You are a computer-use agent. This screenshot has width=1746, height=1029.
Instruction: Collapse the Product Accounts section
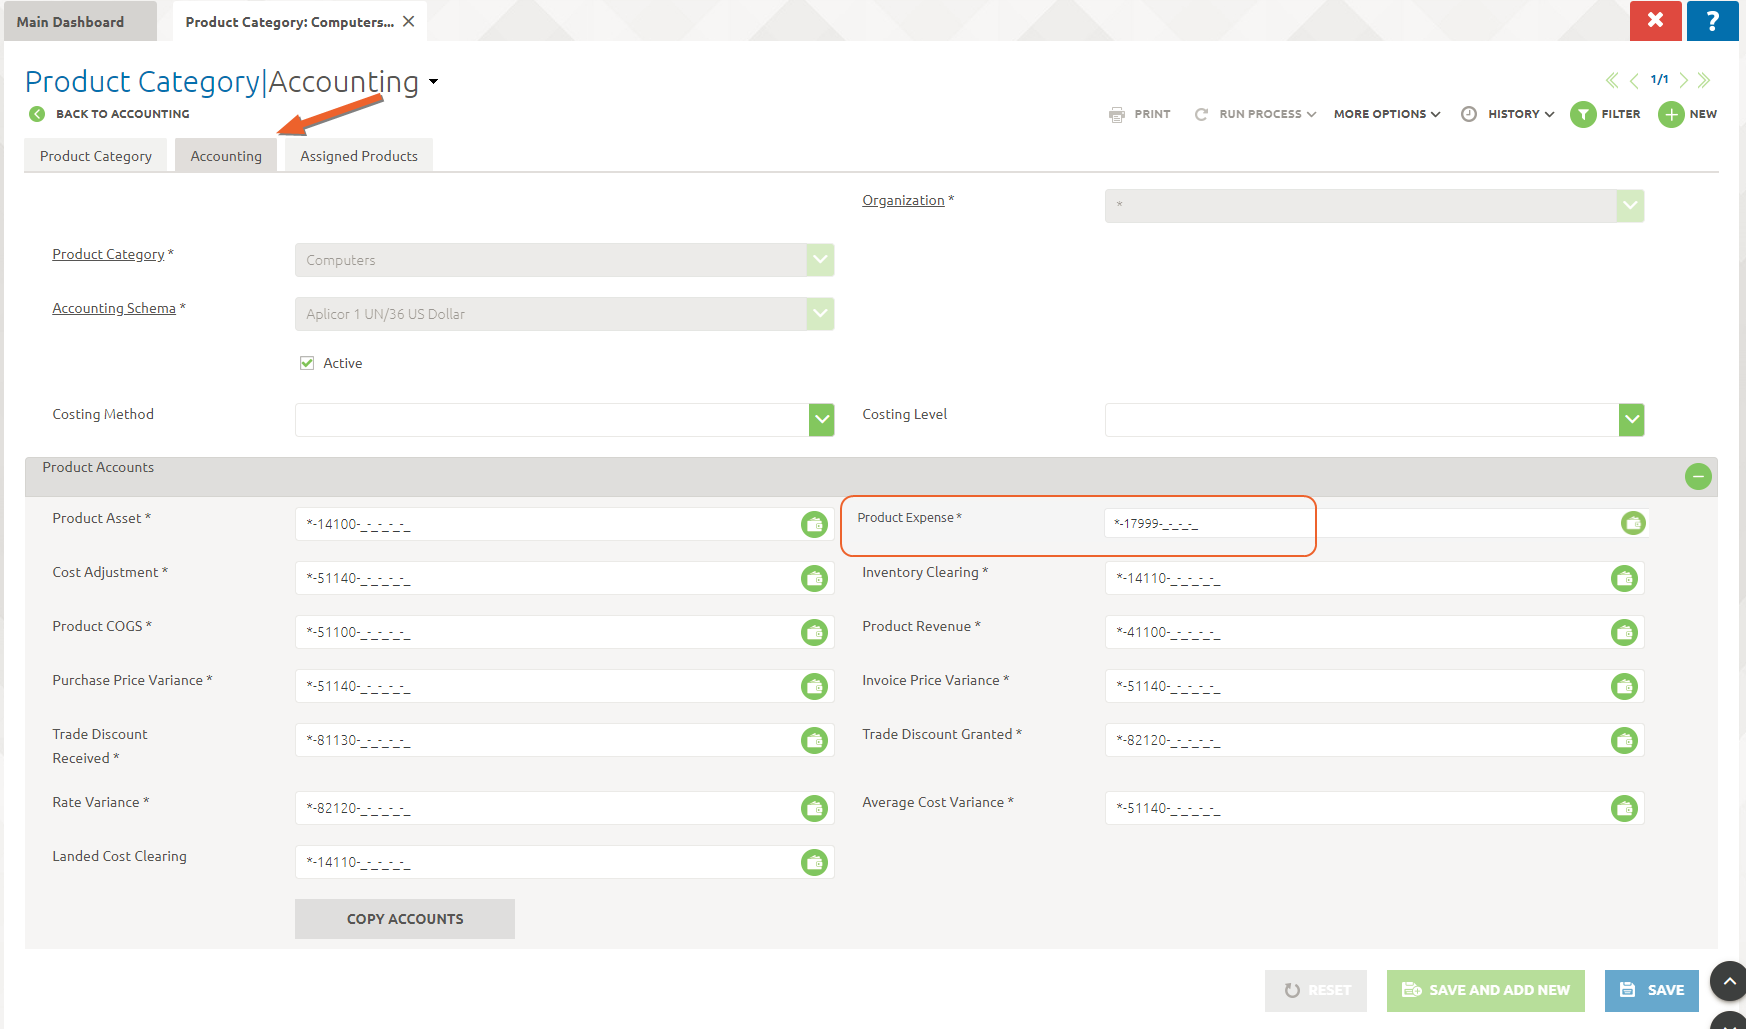tap(1697, 477)
